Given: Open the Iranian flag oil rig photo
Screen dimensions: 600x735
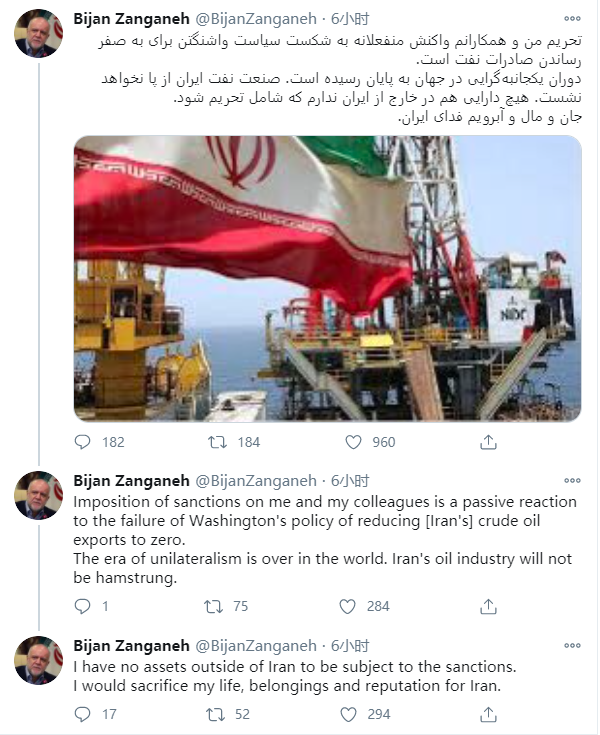Looking at the screenshot, I should coord(328,278).
